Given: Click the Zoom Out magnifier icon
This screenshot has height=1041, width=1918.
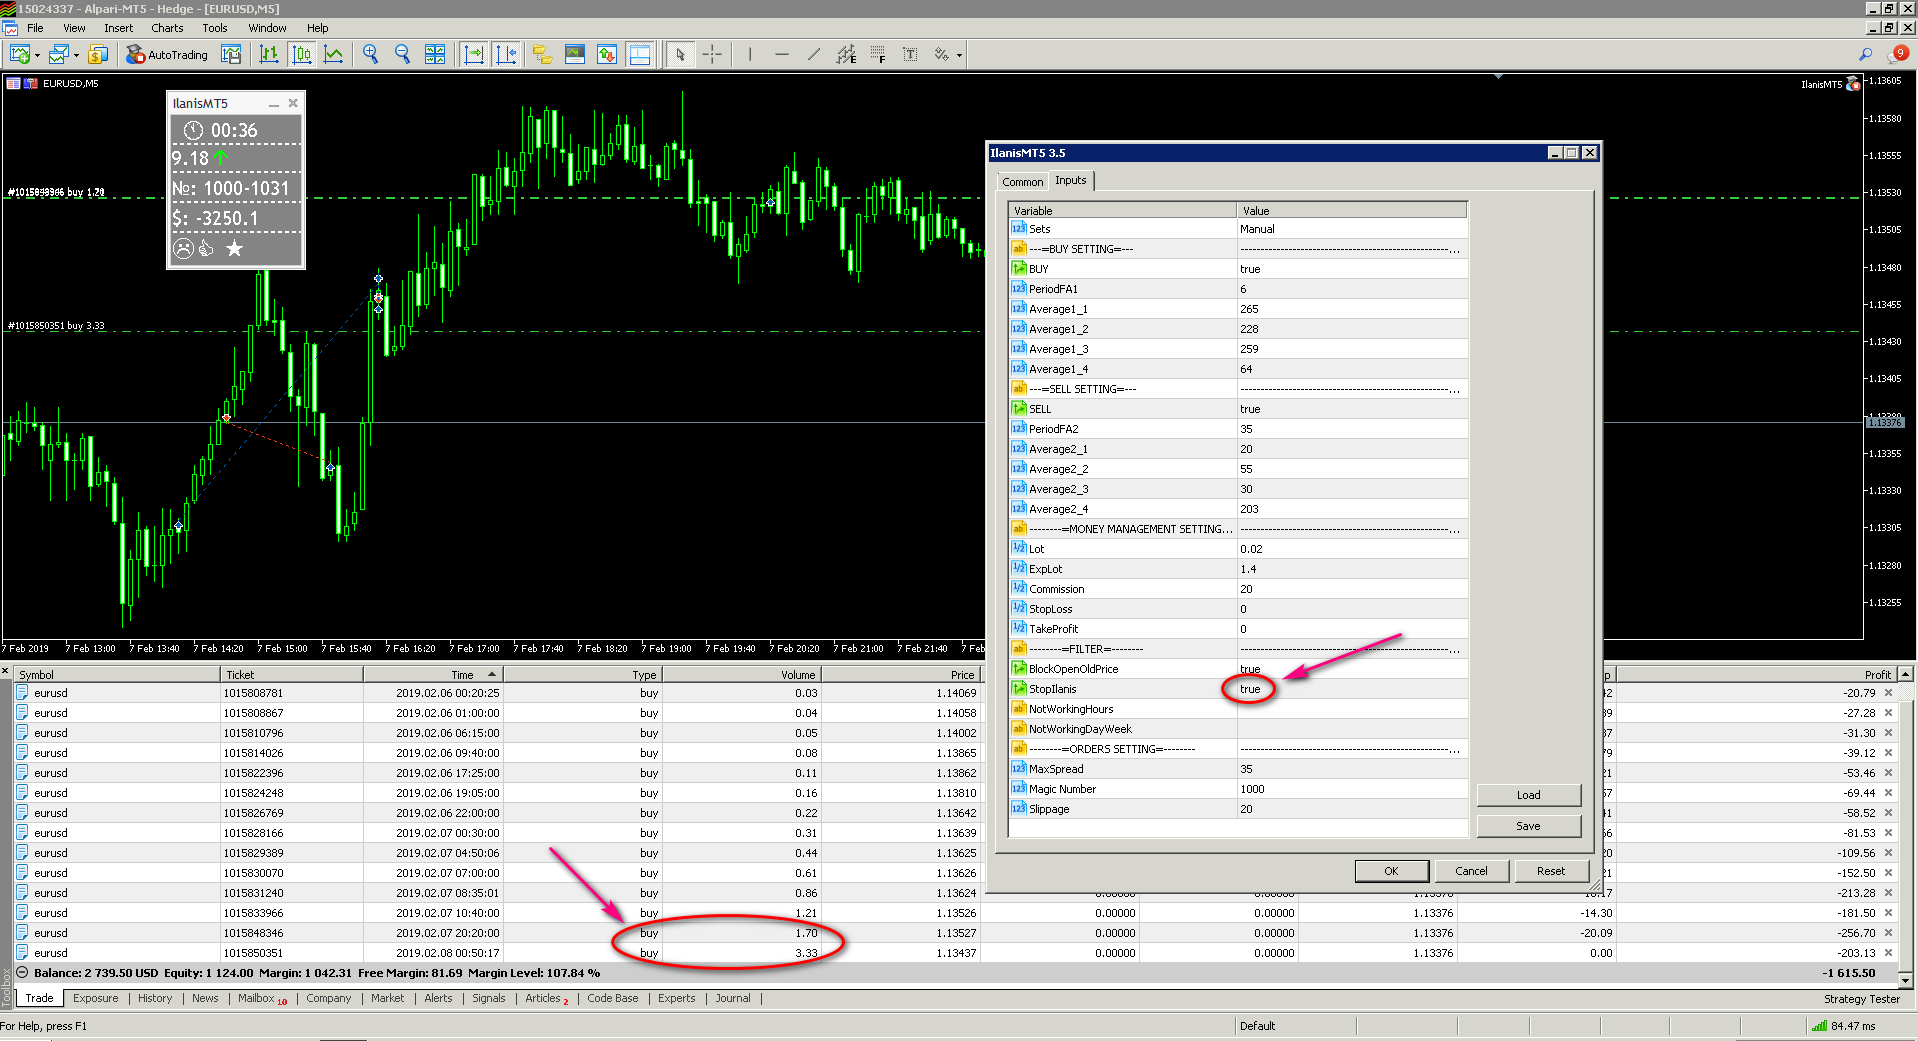Looking at the screenshot, I should (403, 55).
